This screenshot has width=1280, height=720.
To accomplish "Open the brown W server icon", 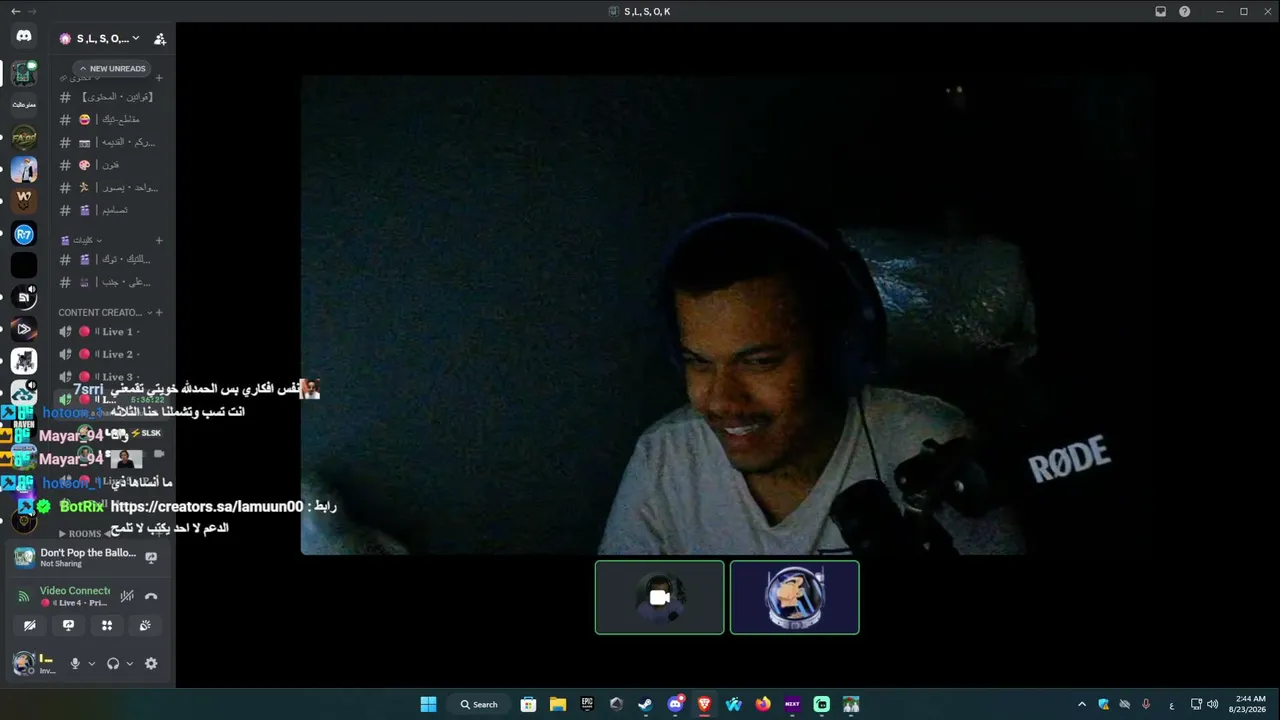I will coord(24,201).
